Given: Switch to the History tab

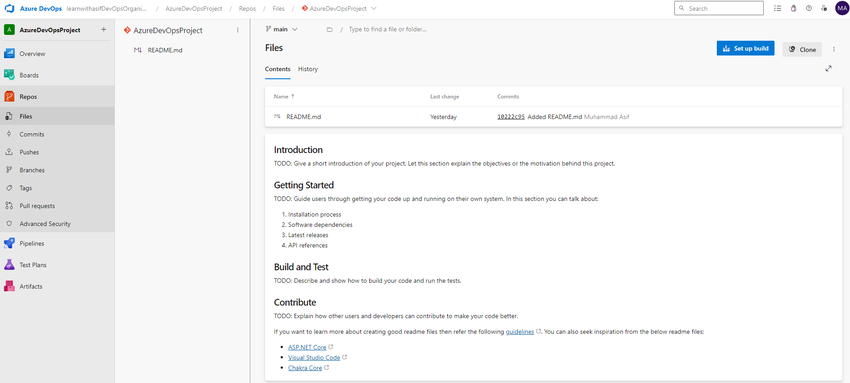Looking at the screenshot, I should 308,69.
